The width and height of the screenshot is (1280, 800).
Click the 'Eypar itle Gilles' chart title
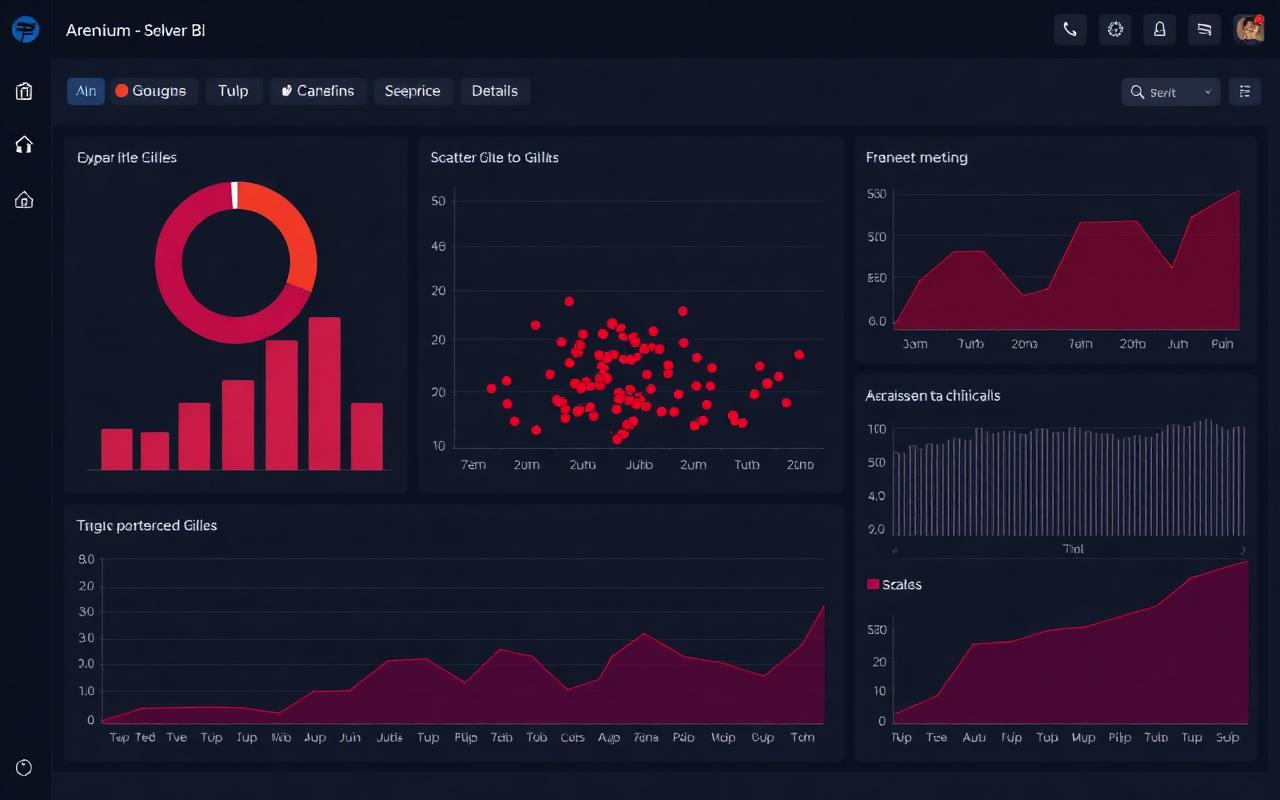[127, 158]
